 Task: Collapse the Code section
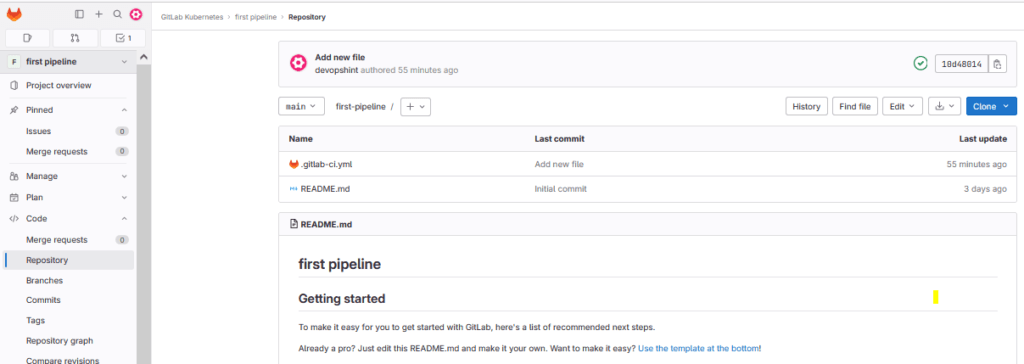coord(124,219)
